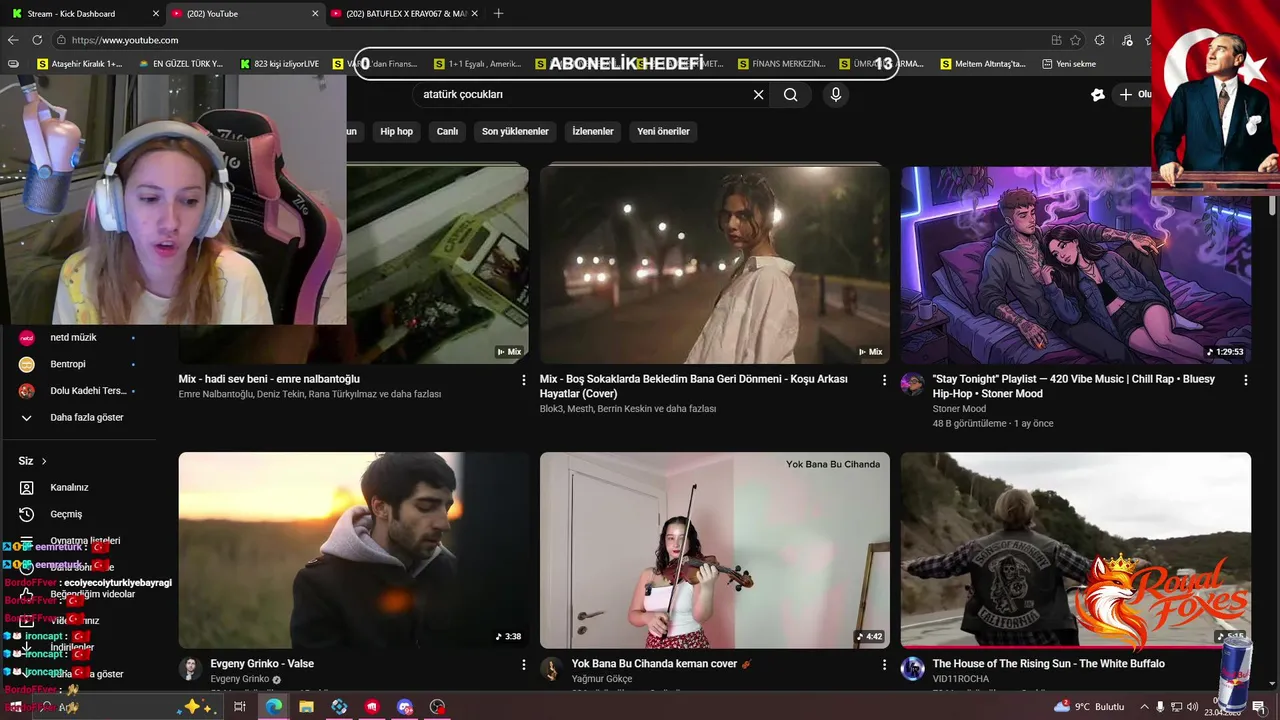Open Yağmur Gökçe channel avatar
Screen dimensions: 1280x720
[x=551, y=669]
